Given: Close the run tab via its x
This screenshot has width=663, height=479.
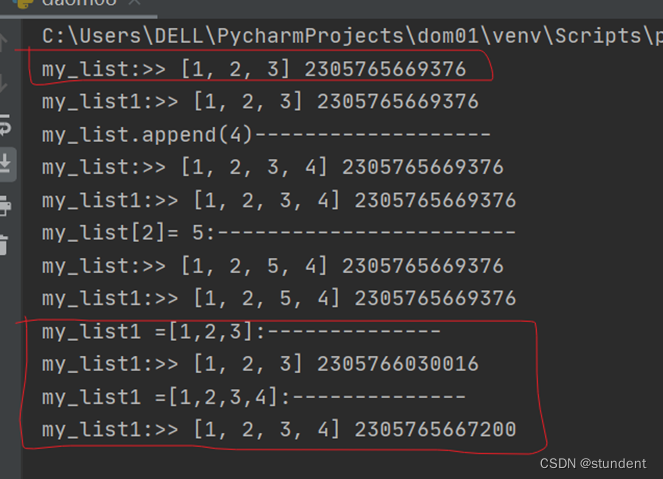Looking at the screenshot, I should pyautogui.click(x=134, y=3).
